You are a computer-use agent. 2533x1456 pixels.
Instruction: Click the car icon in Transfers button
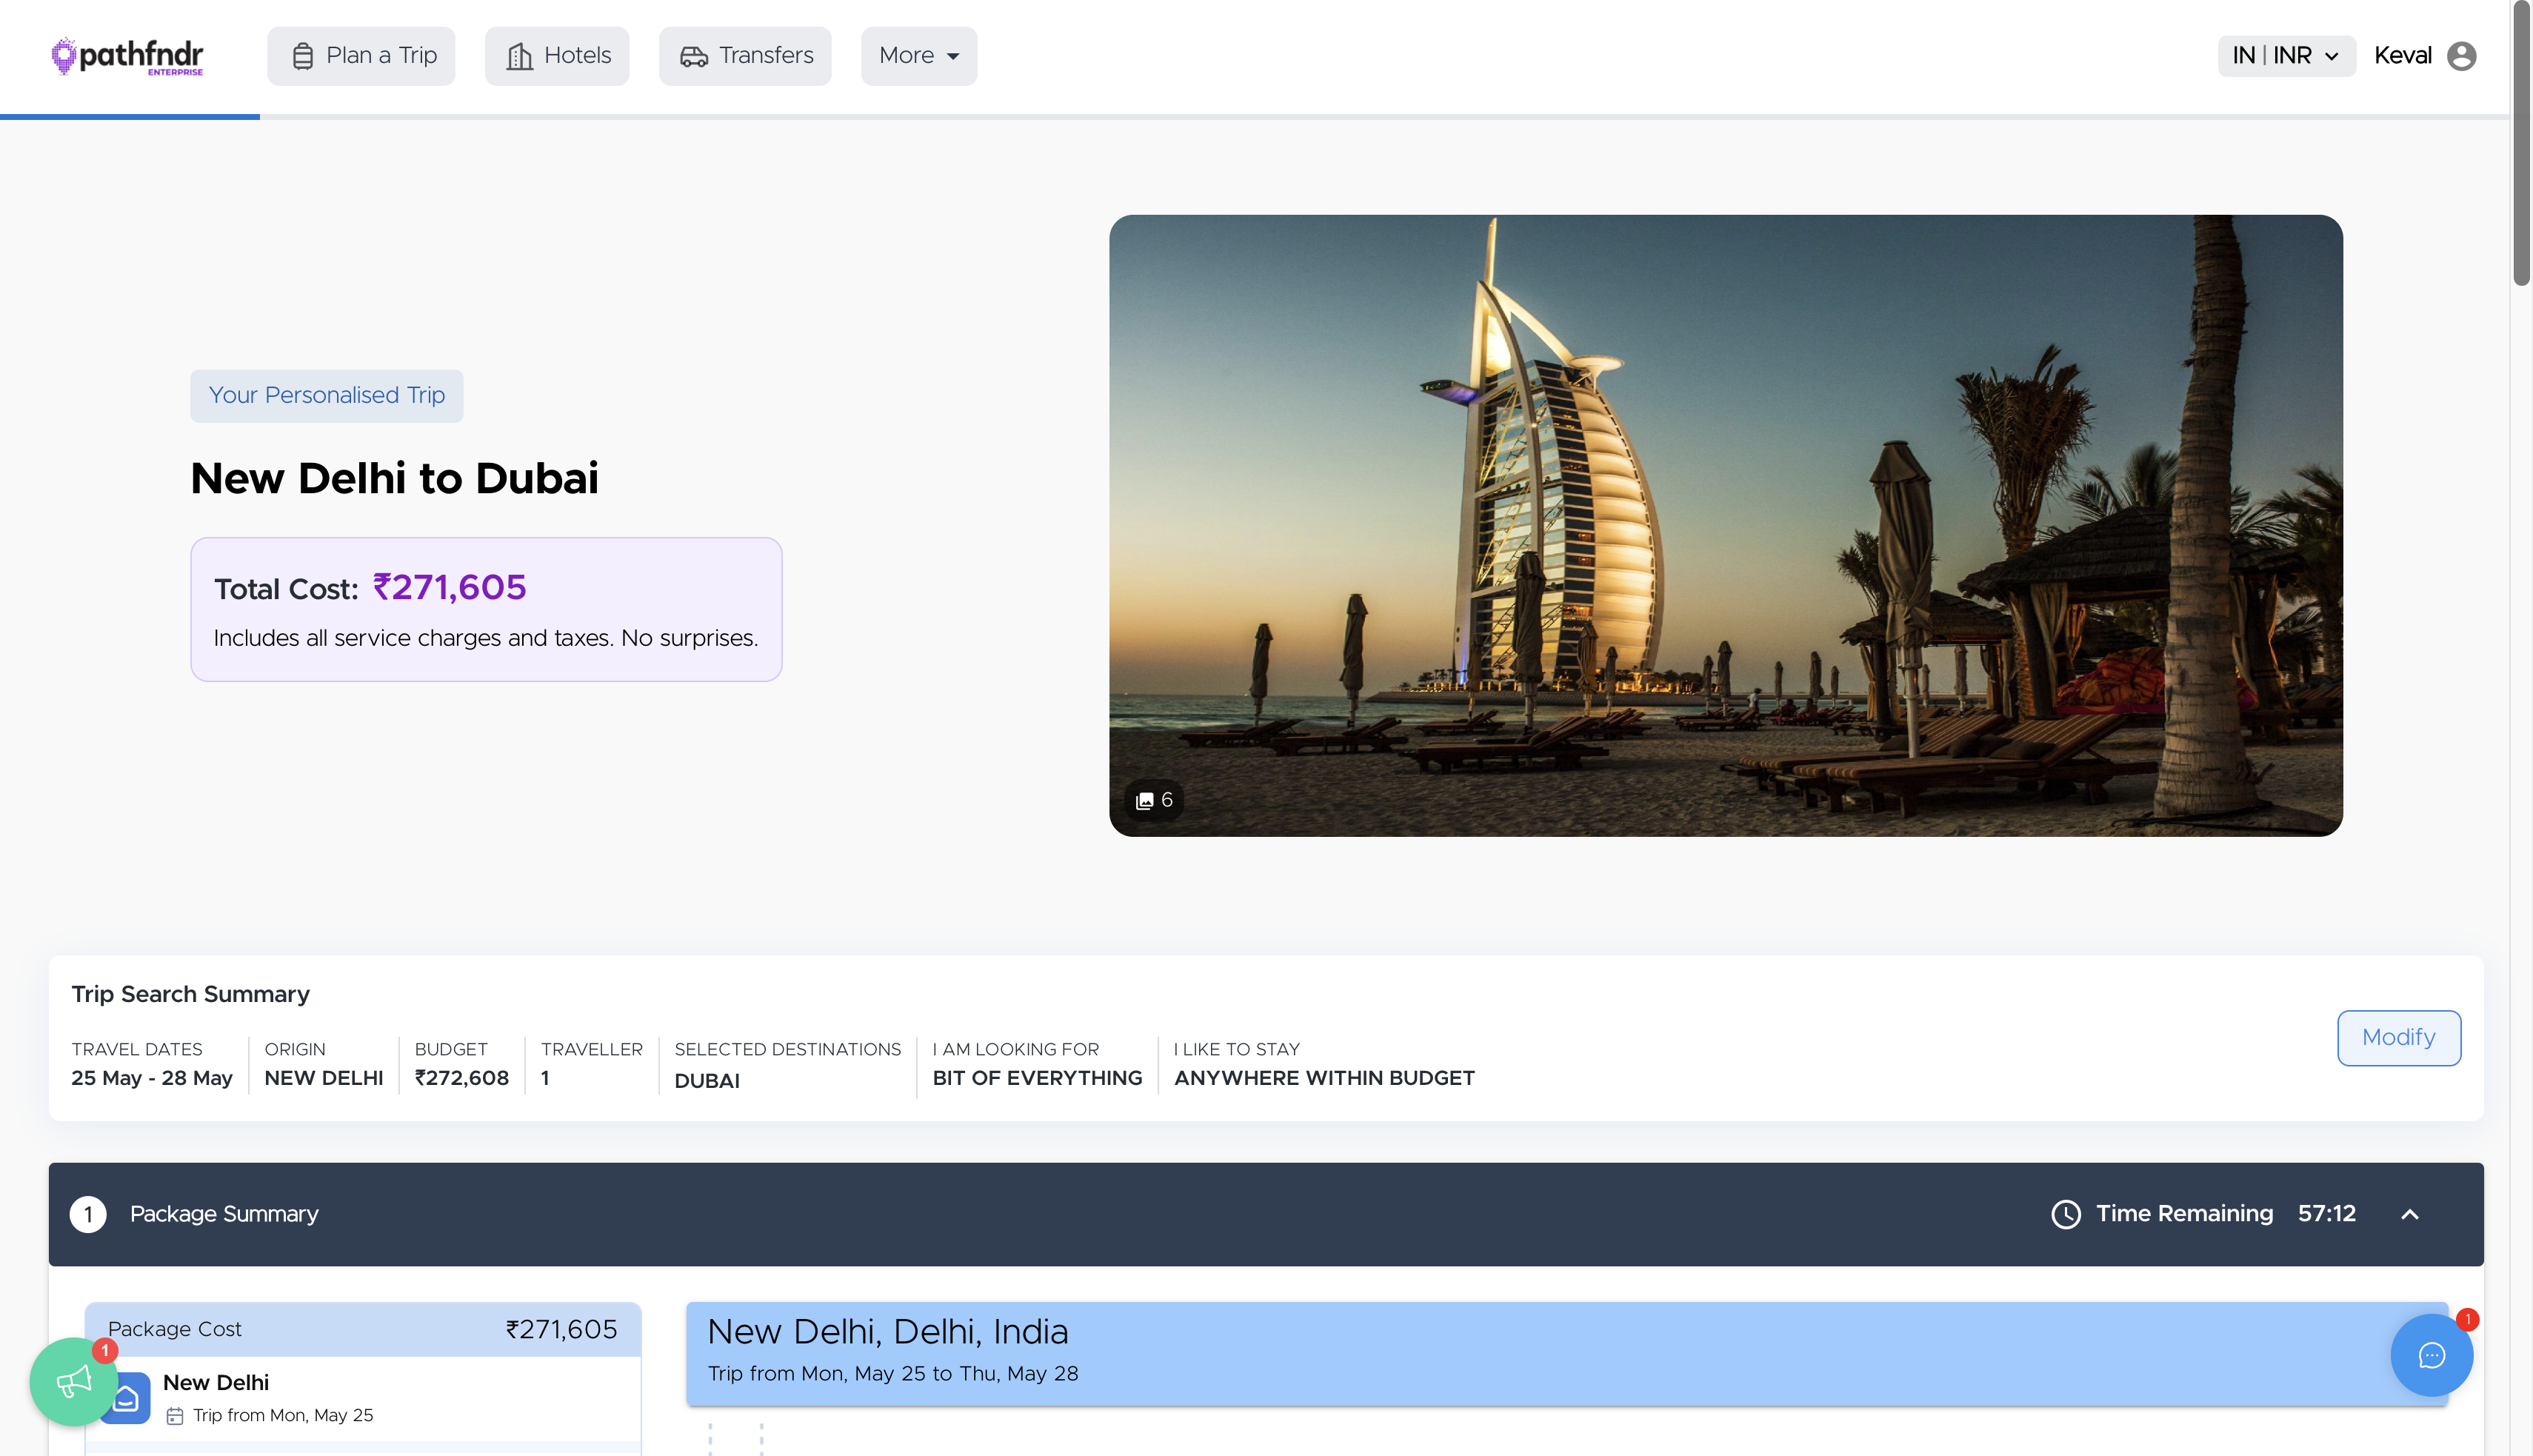[x=694, y=57]
